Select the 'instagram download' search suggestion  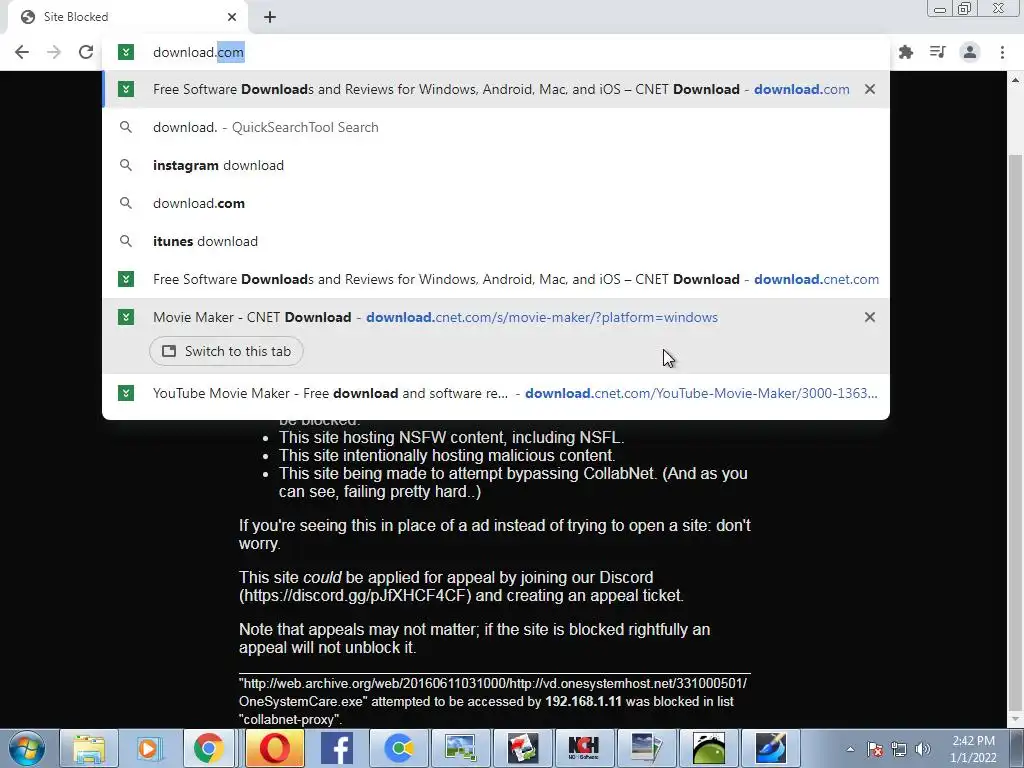[496, 165]
